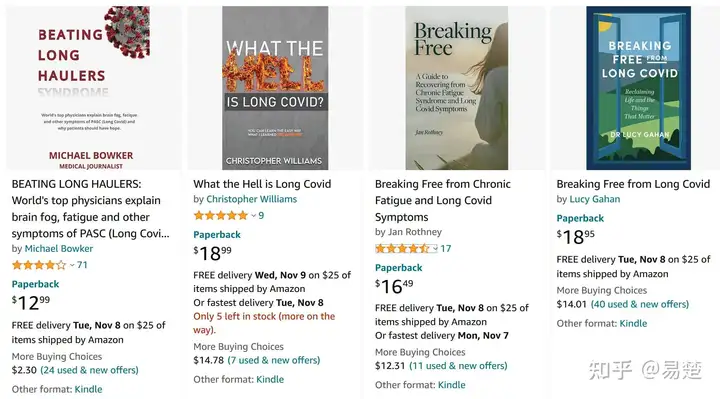This screenshot has width=720, height=399.
Task: Open the Beating Long Haulers book cover
Action: 94,88
